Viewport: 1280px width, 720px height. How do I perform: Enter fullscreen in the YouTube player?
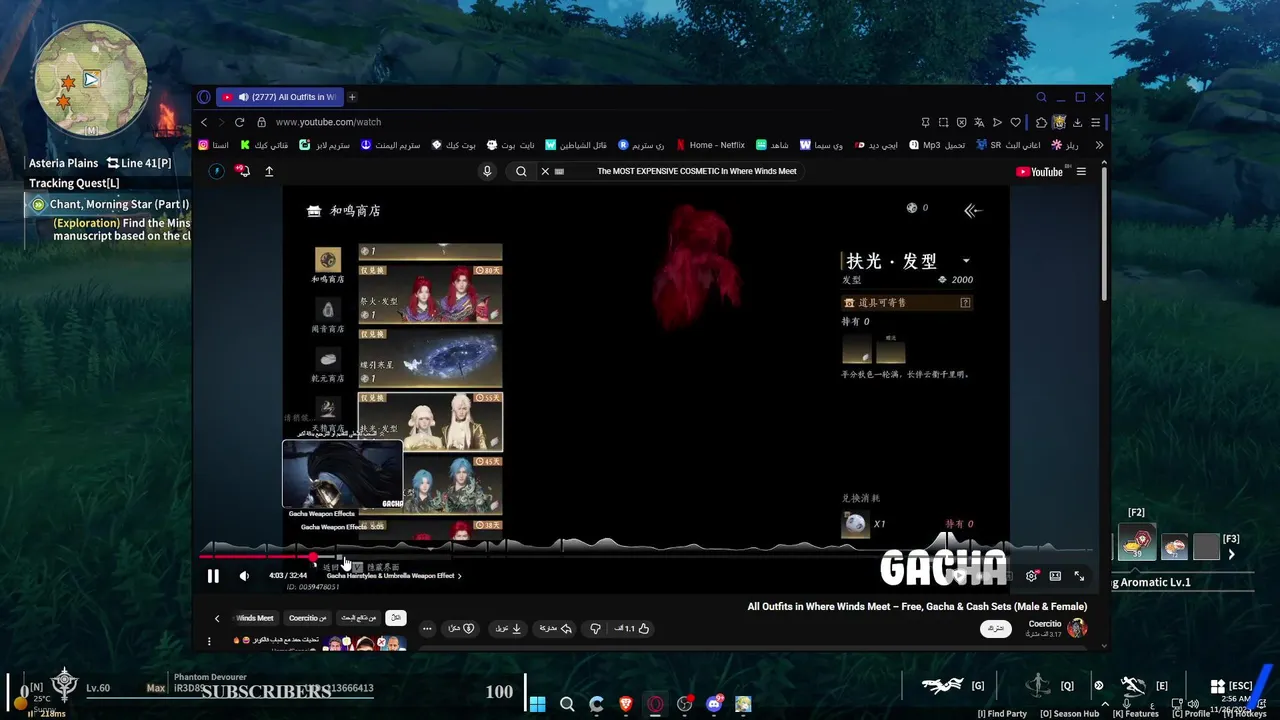click(1079, 576)
